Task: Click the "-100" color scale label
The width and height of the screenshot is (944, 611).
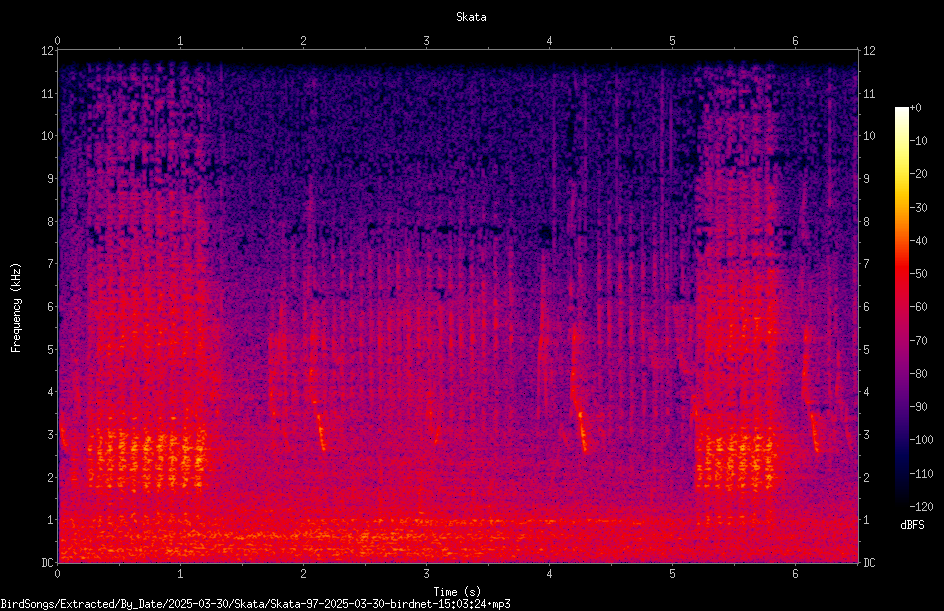Action: pos(921,440)
